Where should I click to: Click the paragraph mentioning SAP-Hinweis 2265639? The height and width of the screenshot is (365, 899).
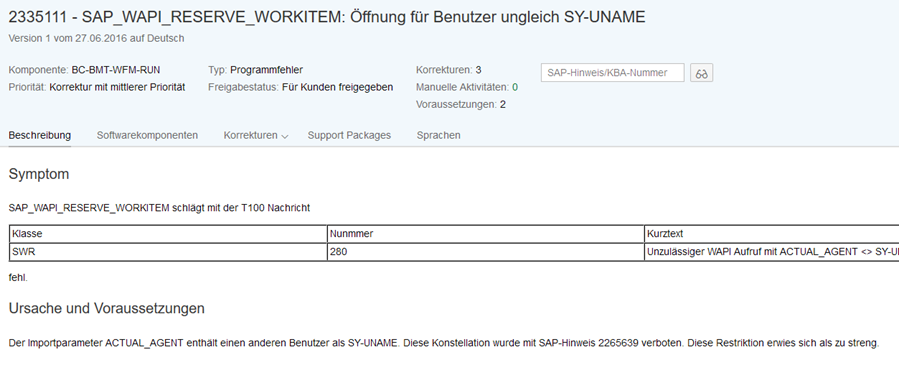[444, 343]
